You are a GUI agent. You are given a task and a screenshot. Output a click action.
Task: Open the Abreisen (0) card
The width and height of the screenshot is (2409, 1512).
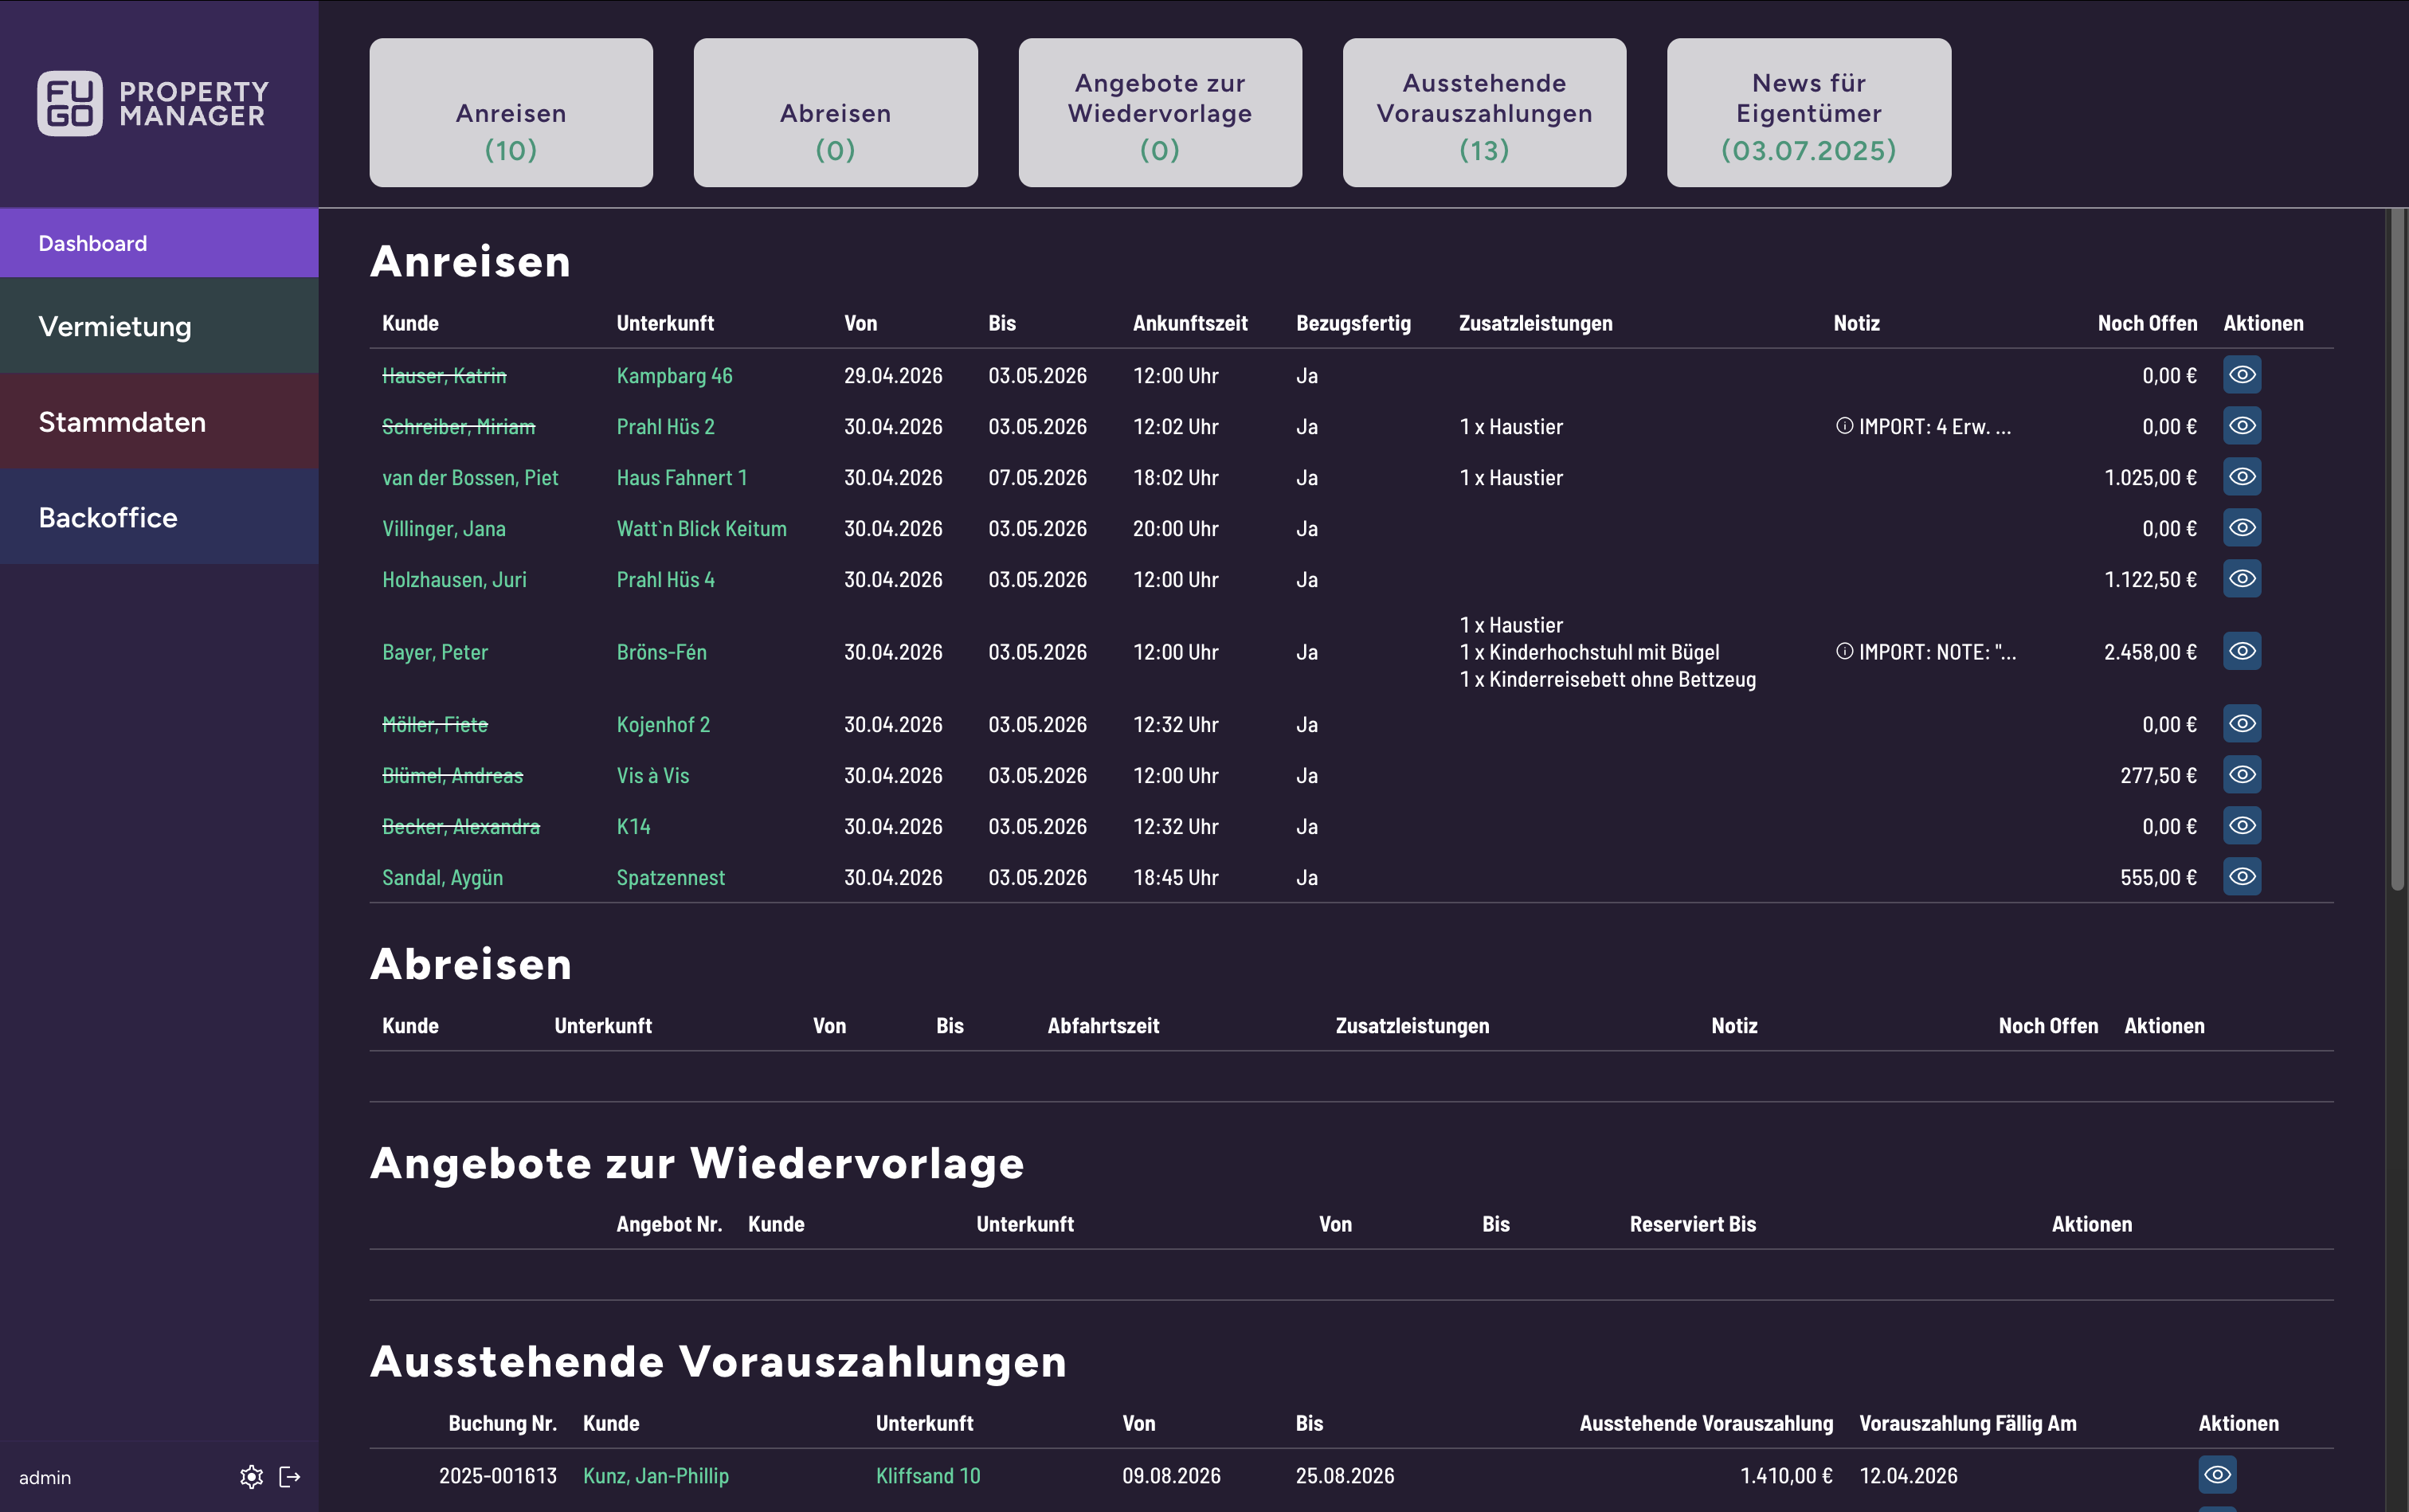835,112
